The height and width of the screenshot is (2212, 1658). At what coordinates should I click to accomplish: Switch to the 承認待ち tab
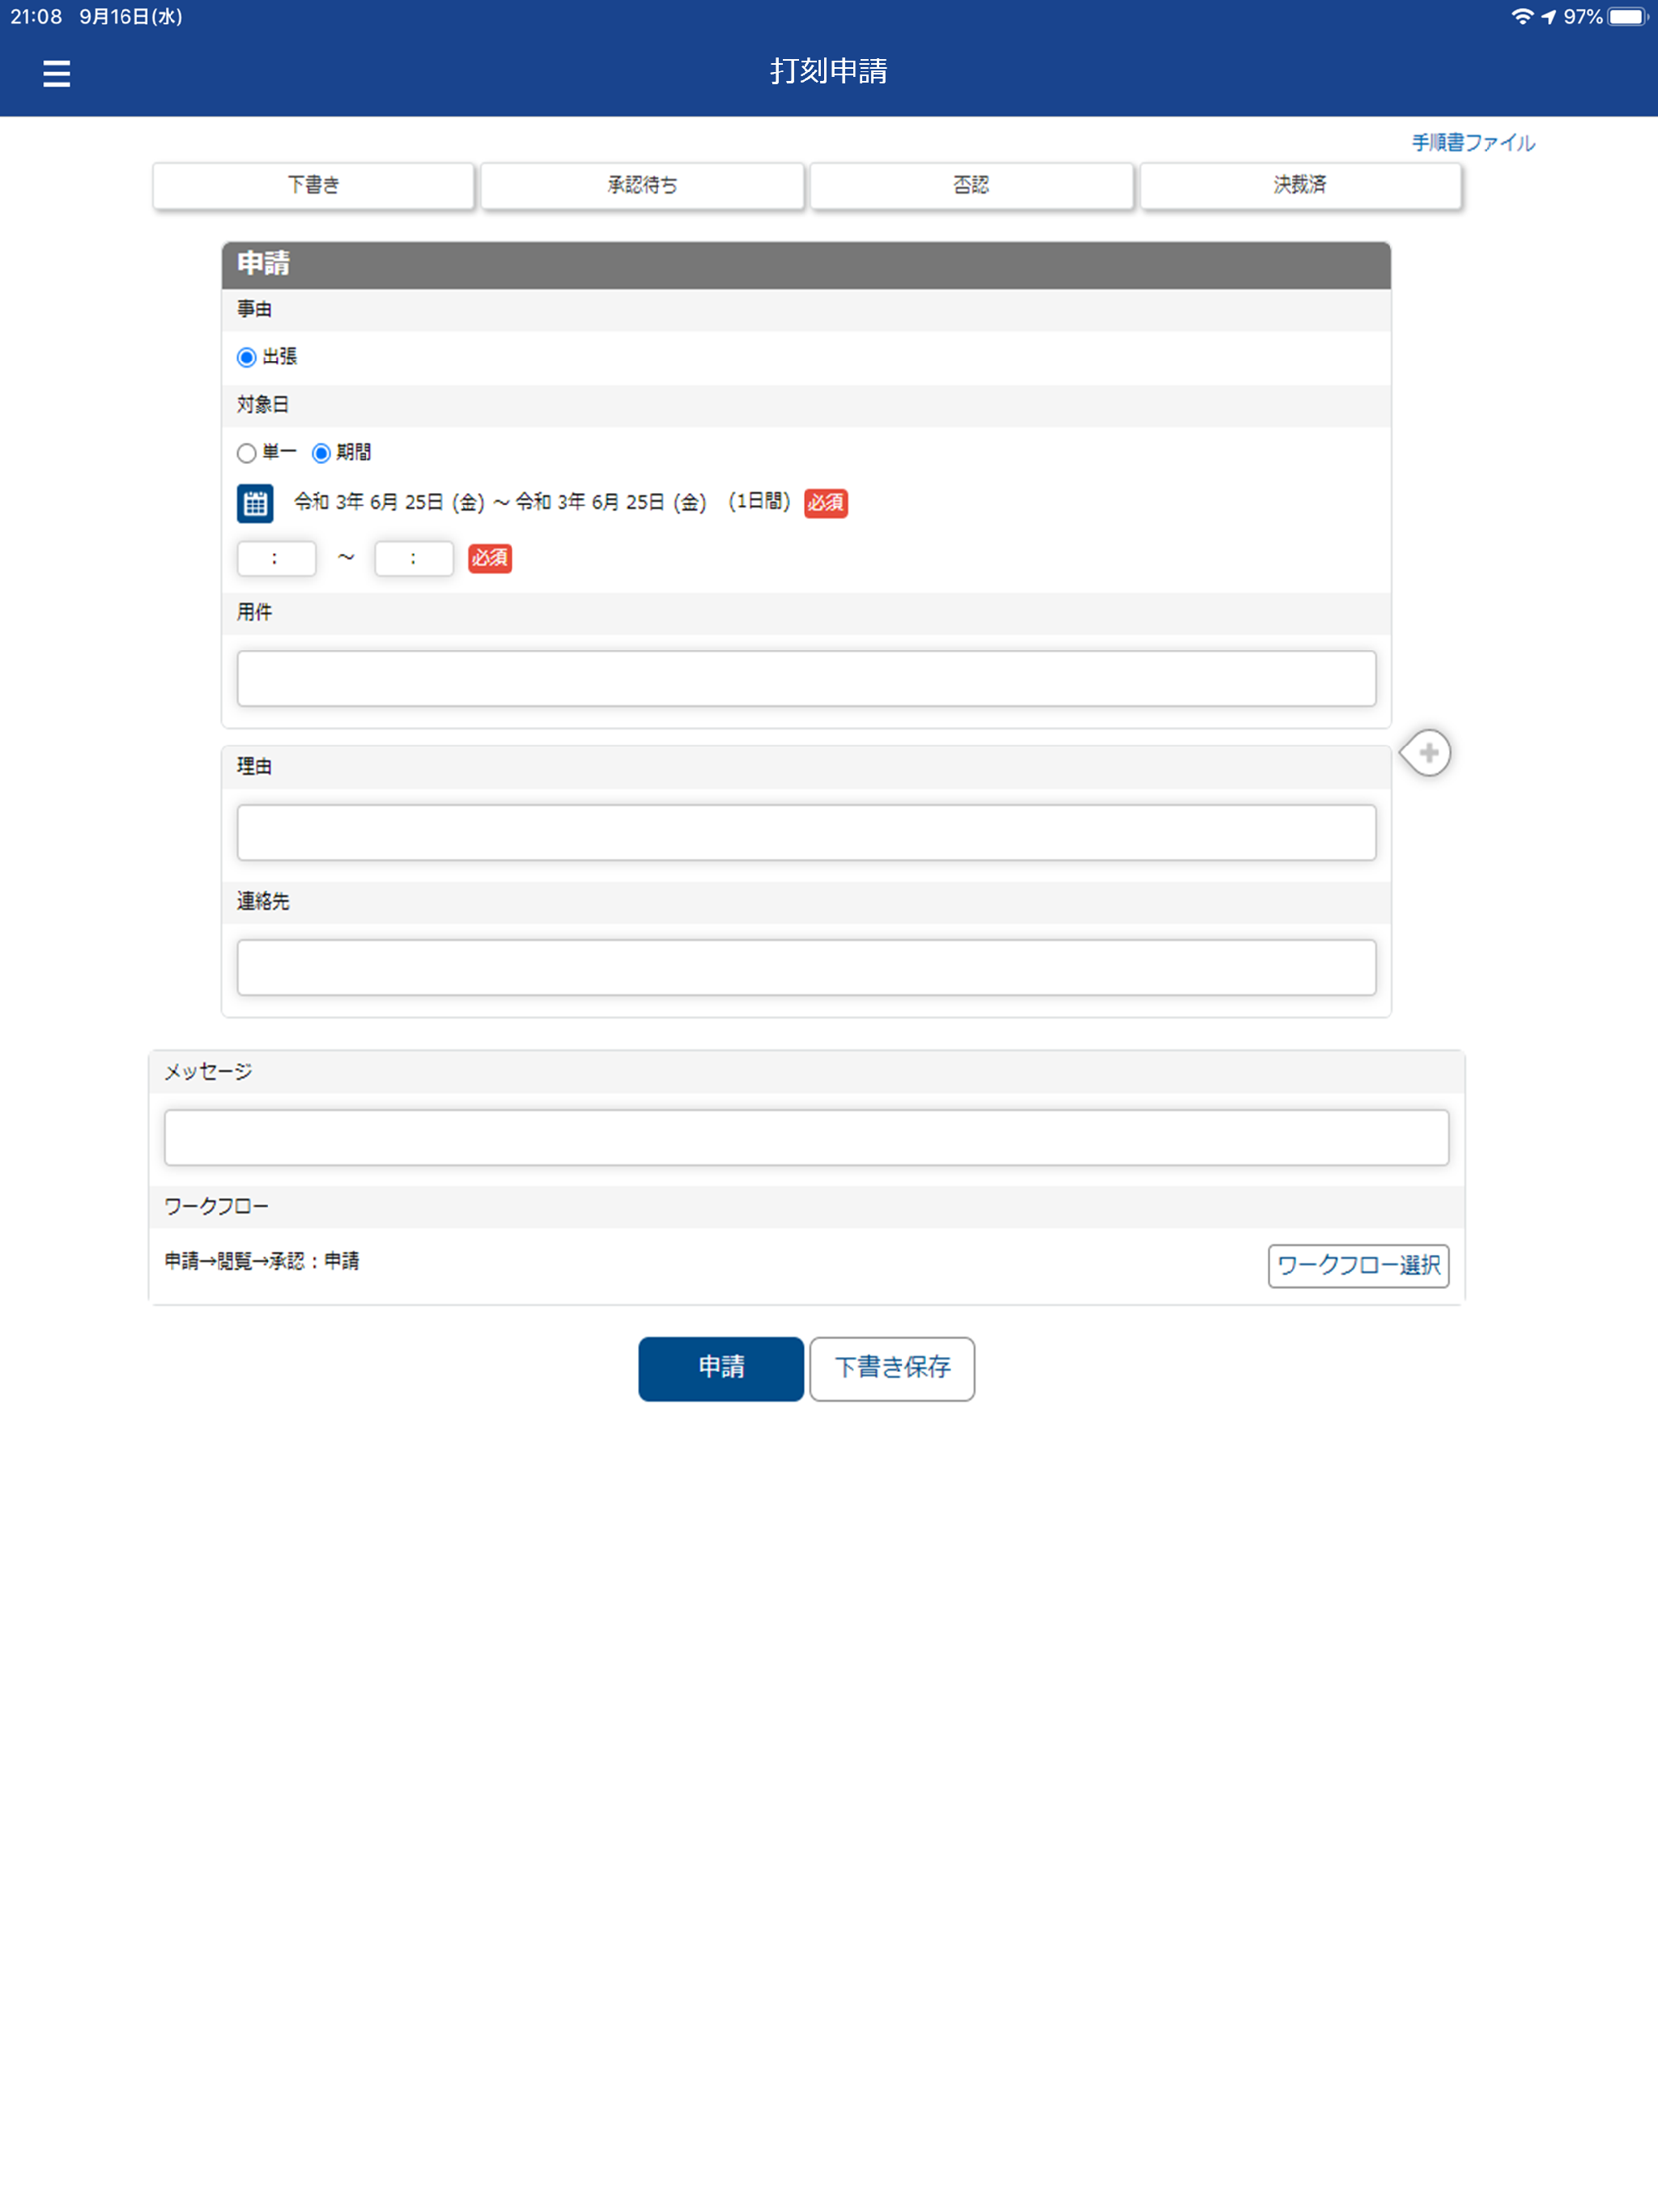[x=642, y=185]
